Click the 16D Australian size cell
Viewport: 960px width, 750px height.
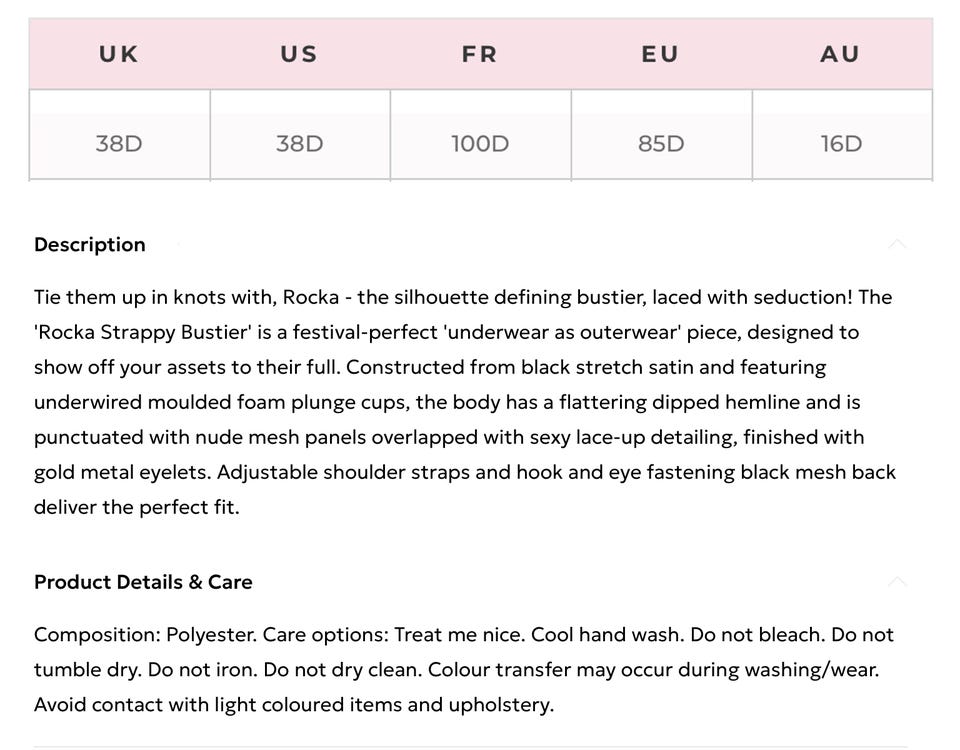point(841,144)
